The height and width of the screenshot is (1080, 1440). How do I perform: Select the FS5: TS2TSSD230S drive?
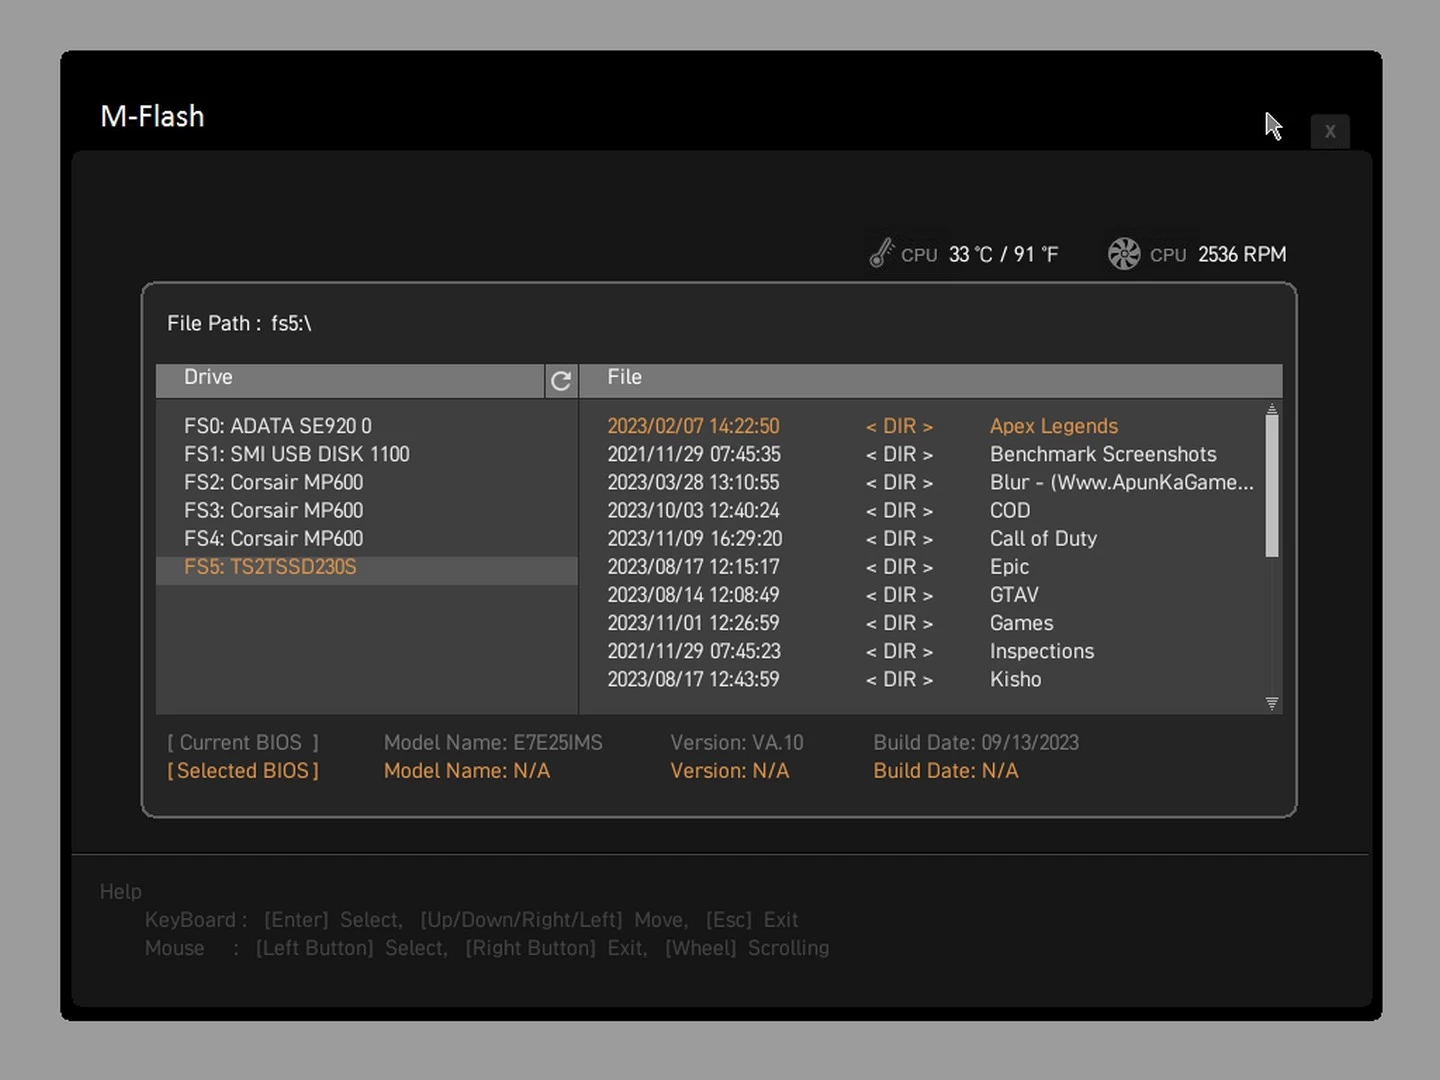[x=270, y=567]
